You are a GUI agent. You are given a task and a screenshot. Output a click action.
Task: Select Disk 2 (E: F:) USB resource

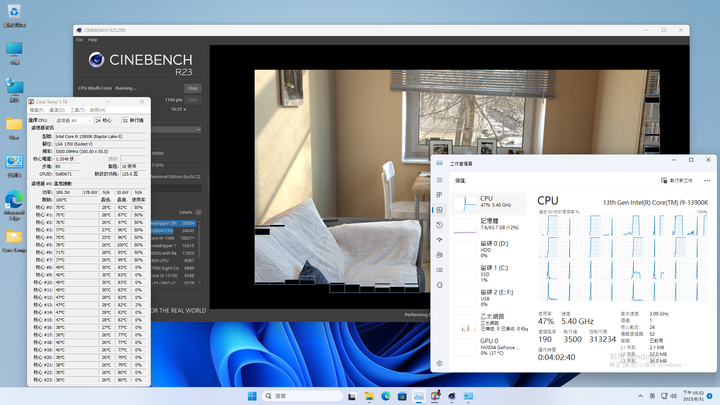coord(489,298)
